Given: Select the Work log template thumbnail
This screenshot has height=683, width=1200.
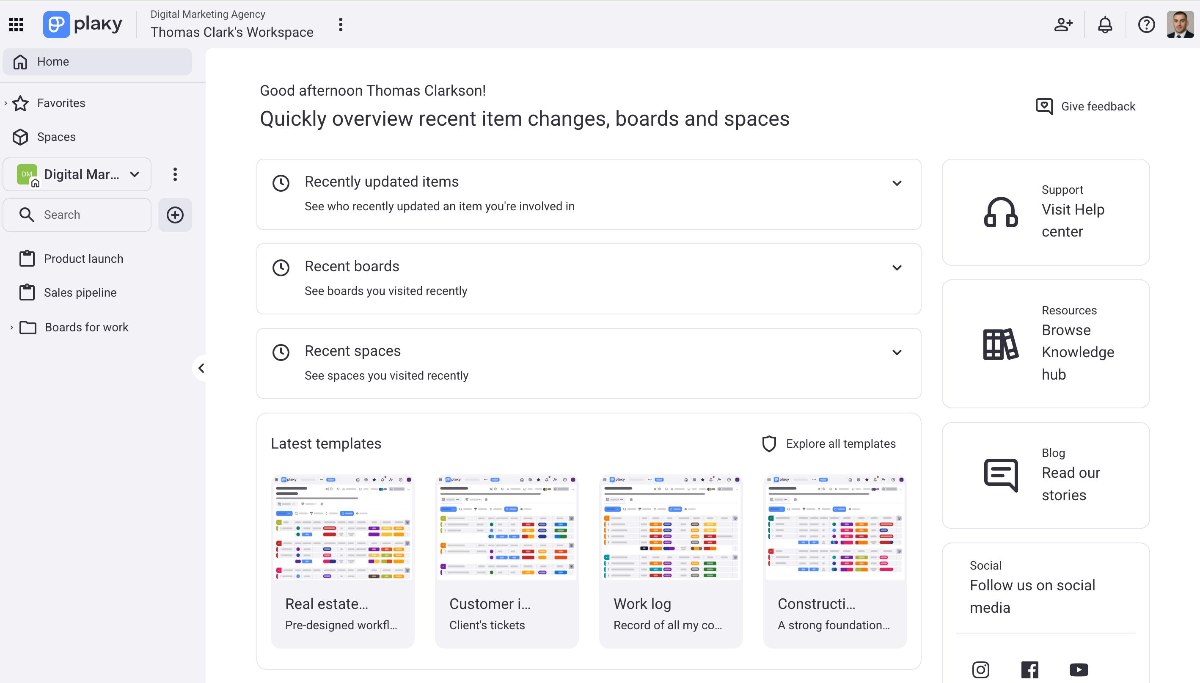Looking at the screenshot, I should [670, 528].
